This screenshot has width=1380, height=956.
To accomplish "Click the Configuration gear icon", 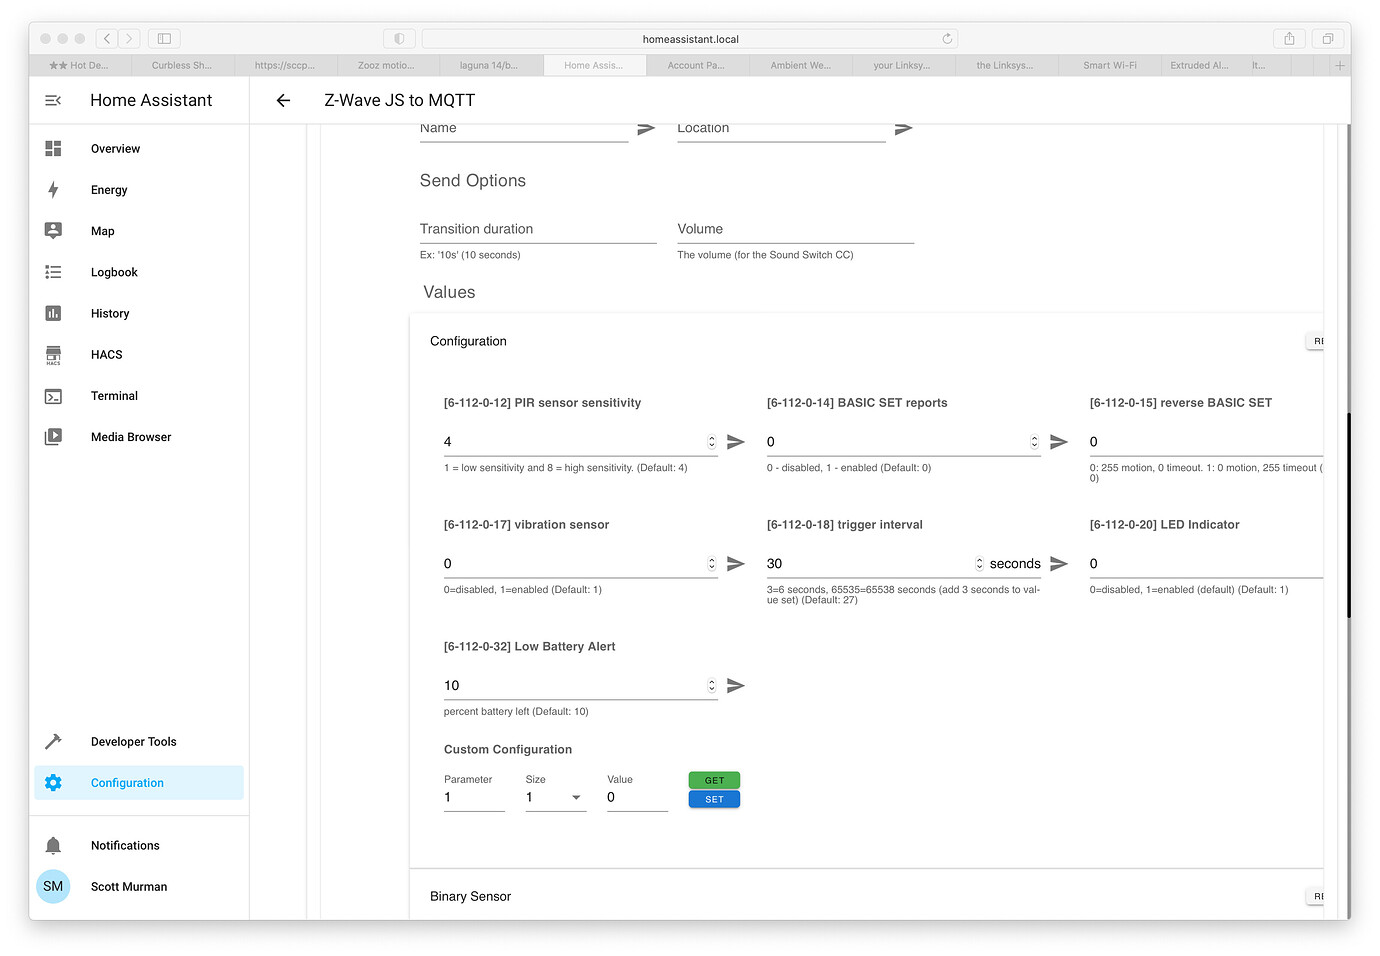I will click(53, 783).
